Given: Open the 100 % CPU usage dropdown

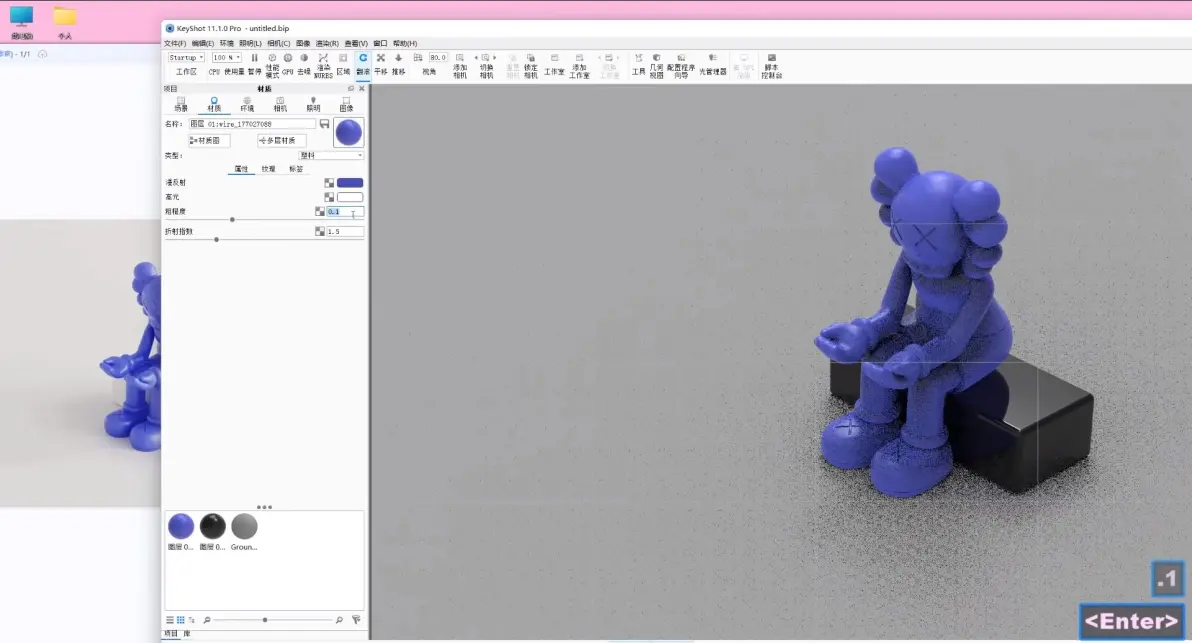Looking at the screenshot, I should (227, 58).
